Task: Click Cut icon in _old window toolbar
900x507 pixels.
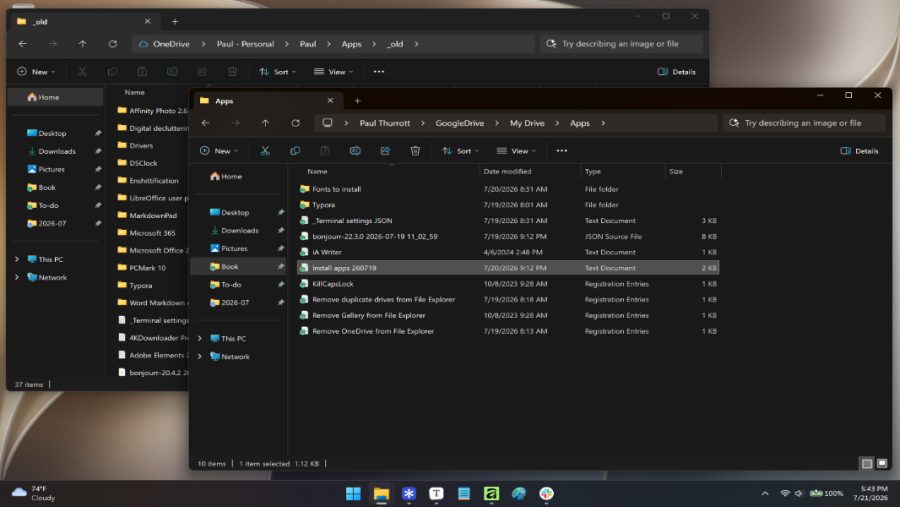Action: (x=83, y=72)
